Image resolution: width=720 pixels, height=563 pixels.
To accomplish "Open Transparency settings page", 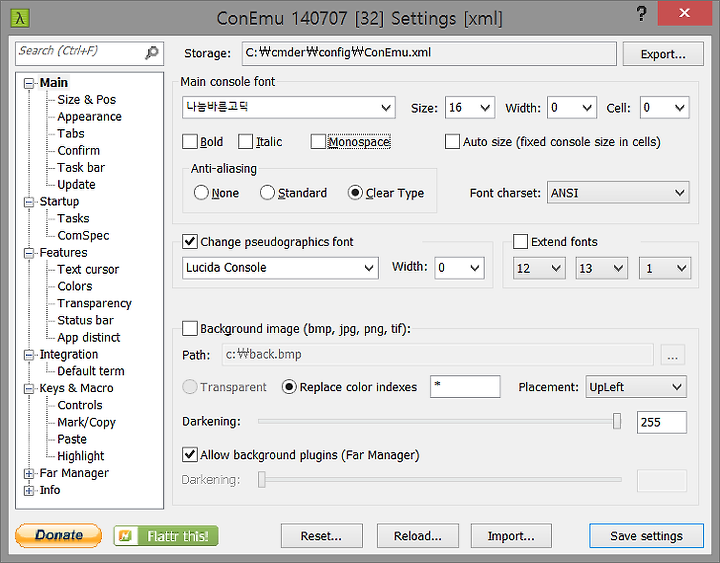I will point(94,304).
